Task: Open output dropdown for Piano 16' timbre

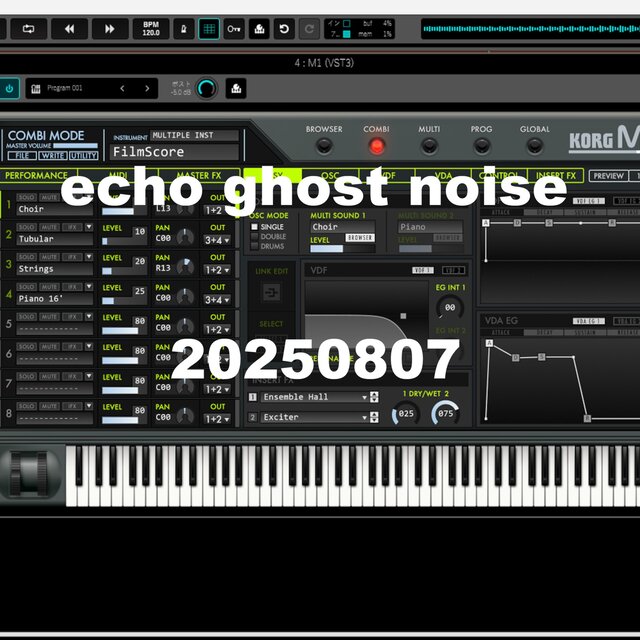Action: click(218, 299)
